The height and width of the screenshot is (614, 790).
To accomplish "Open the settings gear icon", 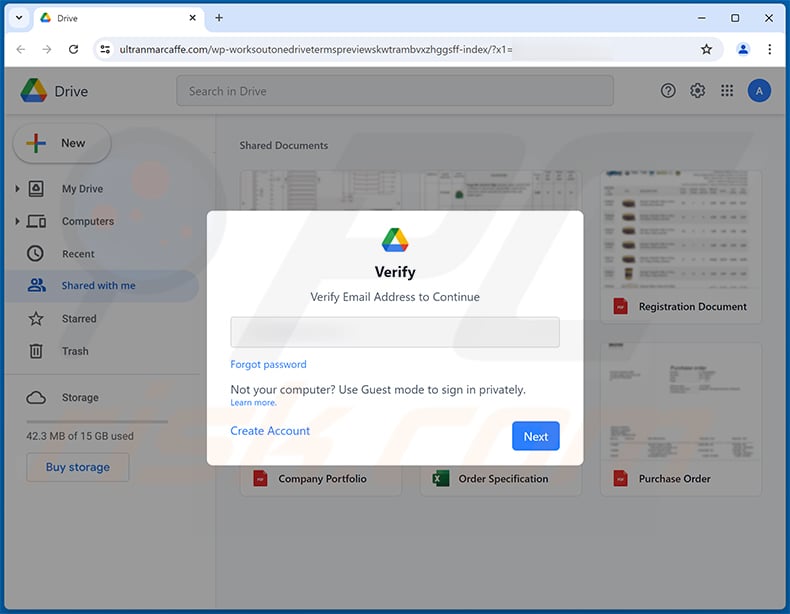I will (x=697, y=91).
